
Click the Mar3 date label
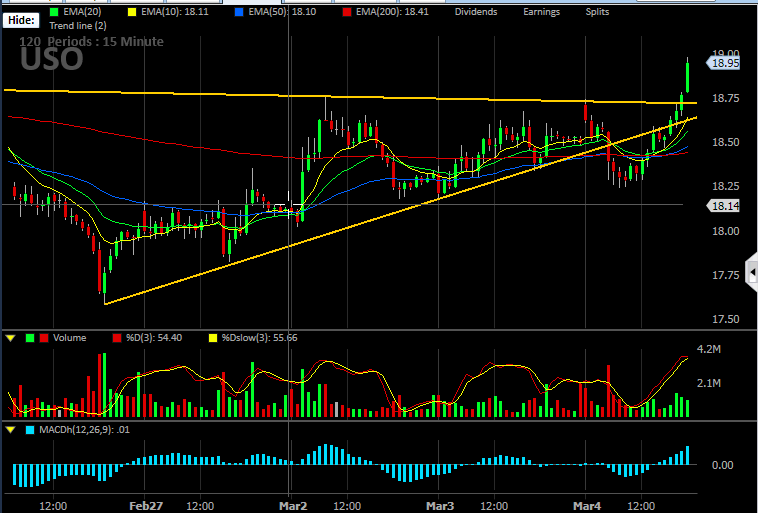(440, 506)
